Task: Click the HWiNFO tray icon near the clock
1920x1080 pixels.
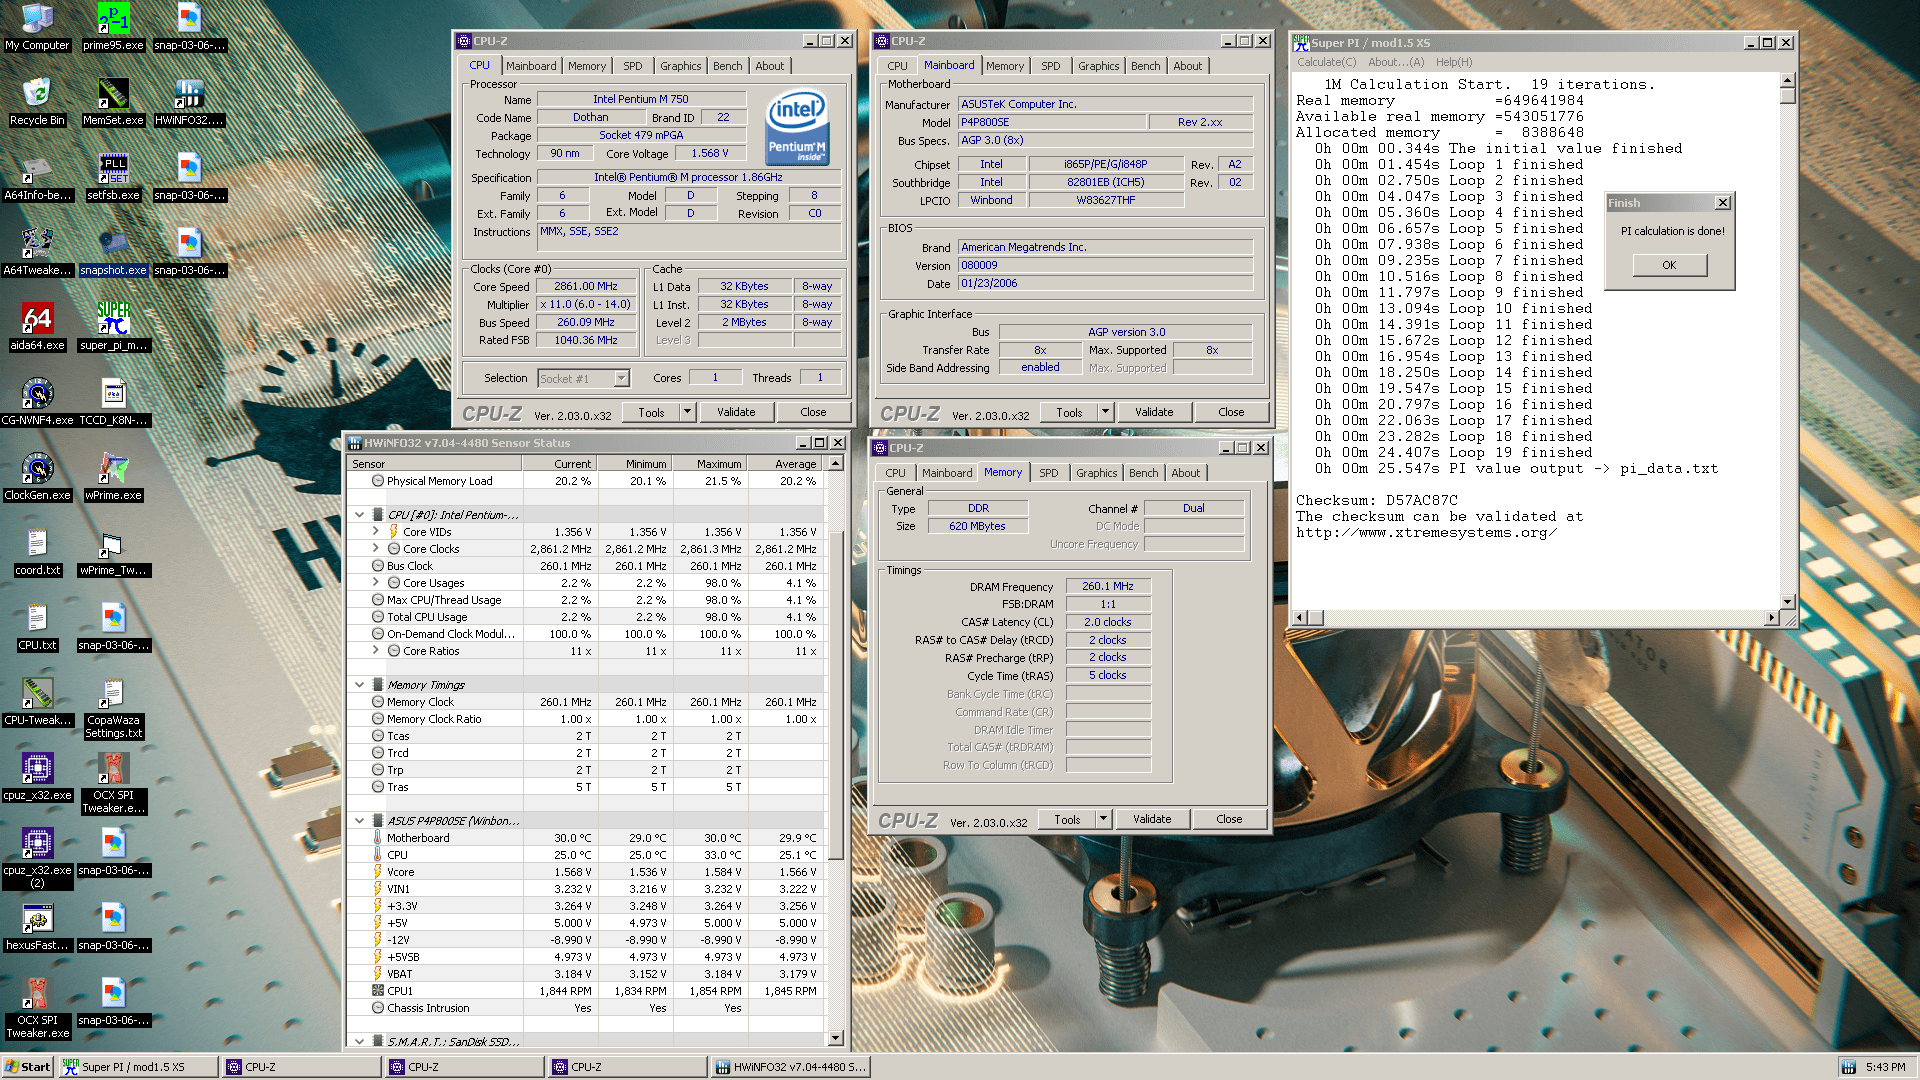Action: (x=1848, y=1067)
